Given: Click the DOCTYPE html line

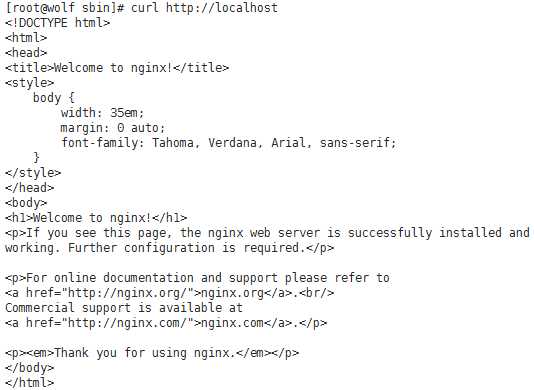Looking at the screenshot, I should (x=58, y=23).
